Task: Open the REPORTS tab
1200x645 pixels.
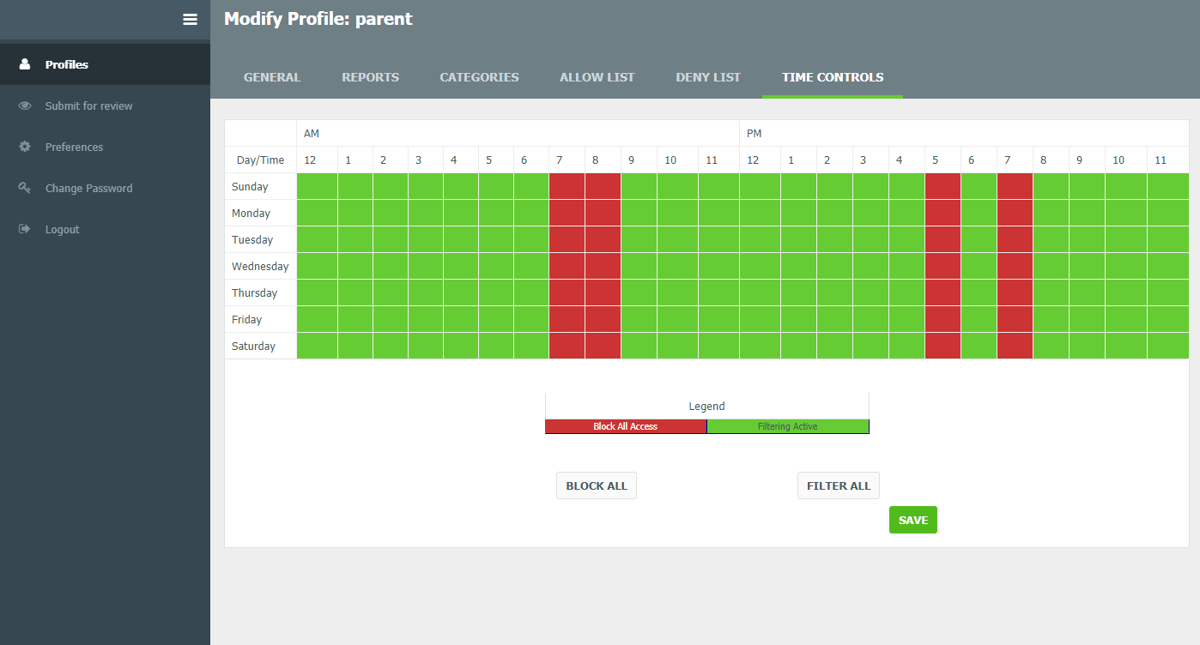Action: (x=370, y=77)
